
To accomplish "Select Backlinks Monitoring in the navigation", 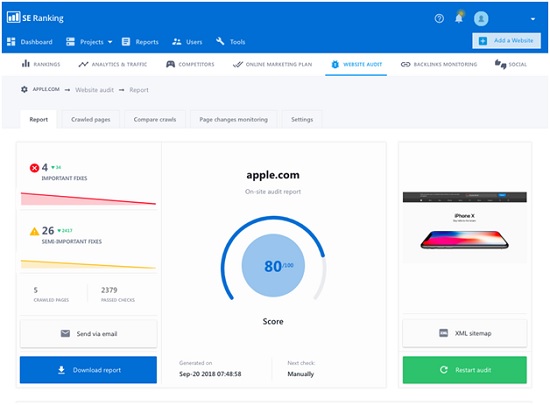I will (439, 65).
